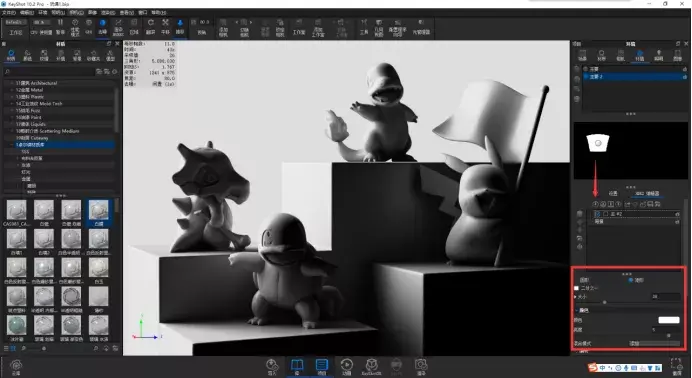Open the Cloud Library icon at bottom left
Image resolution: width=692 pixels, height=378 pixels.
tap(16, 367)
